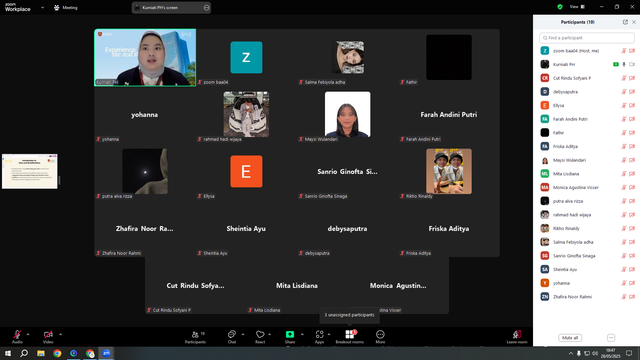
Task: Select the shared screen thumbnail
Action: click(x=30, y=171)
